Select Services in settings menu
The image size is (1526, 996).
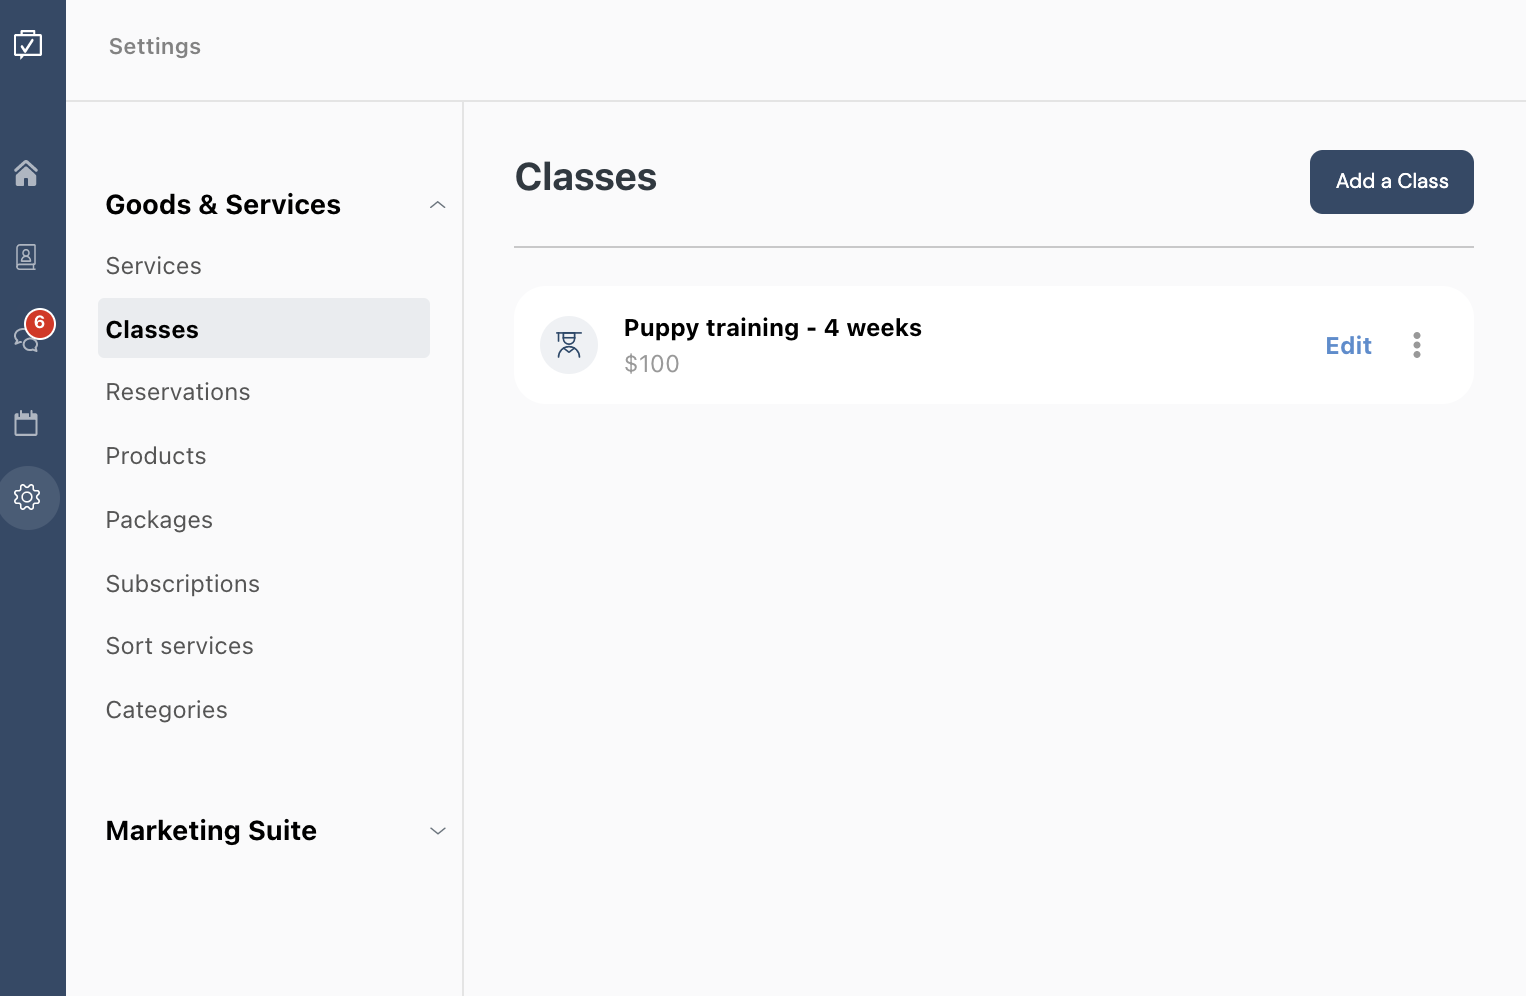pyautogui.click(x=154, y=266)
